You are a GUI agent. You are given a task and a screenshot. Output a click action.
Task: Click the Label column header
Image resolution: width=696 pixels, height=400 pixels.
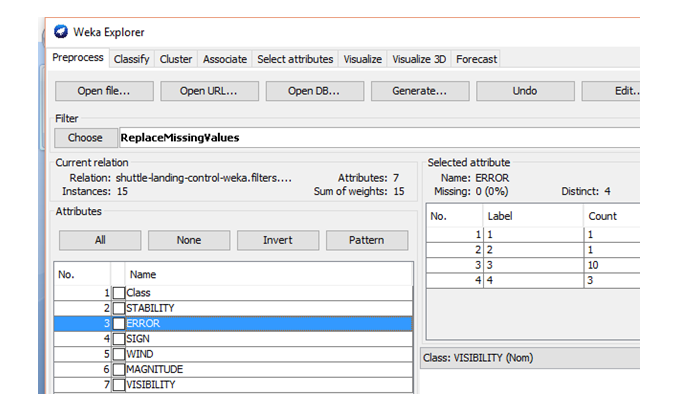coord(533,216)
